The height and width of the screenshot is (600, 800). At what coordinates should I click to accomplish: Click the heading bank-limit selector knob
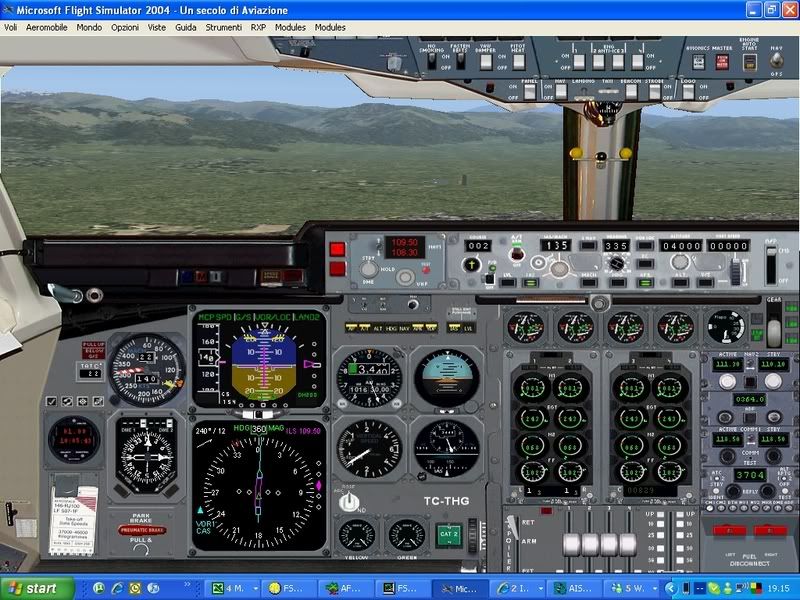coord(616,264)
